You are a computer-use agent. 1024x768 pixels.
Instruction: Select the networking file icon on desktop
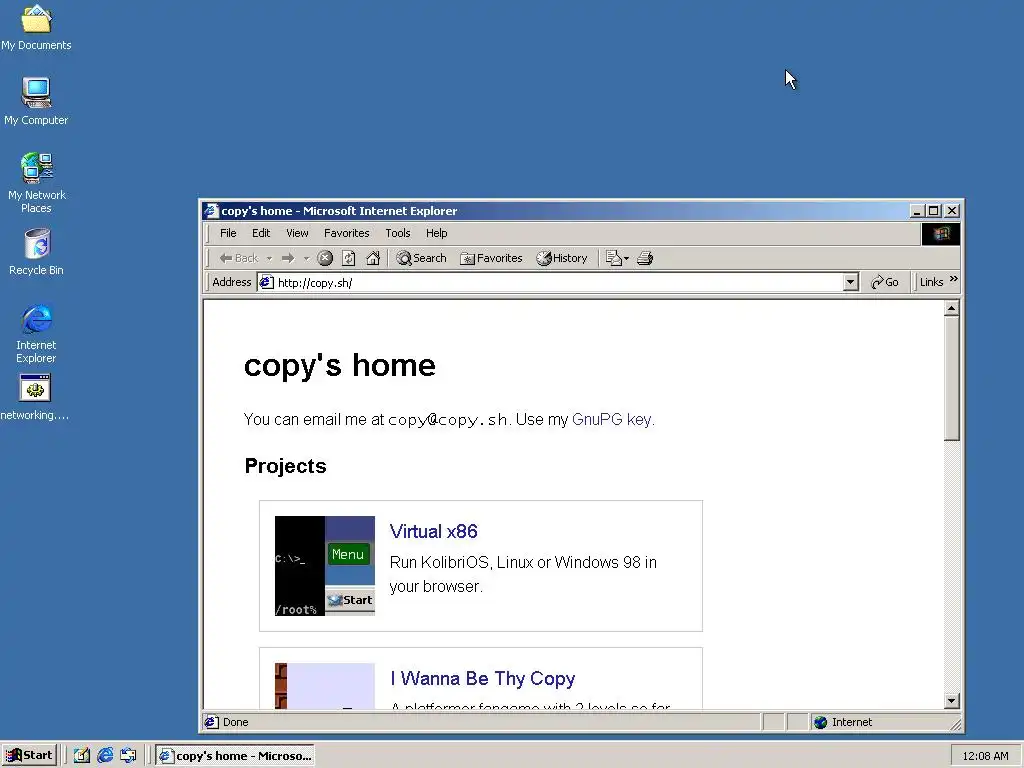[35, 398]
